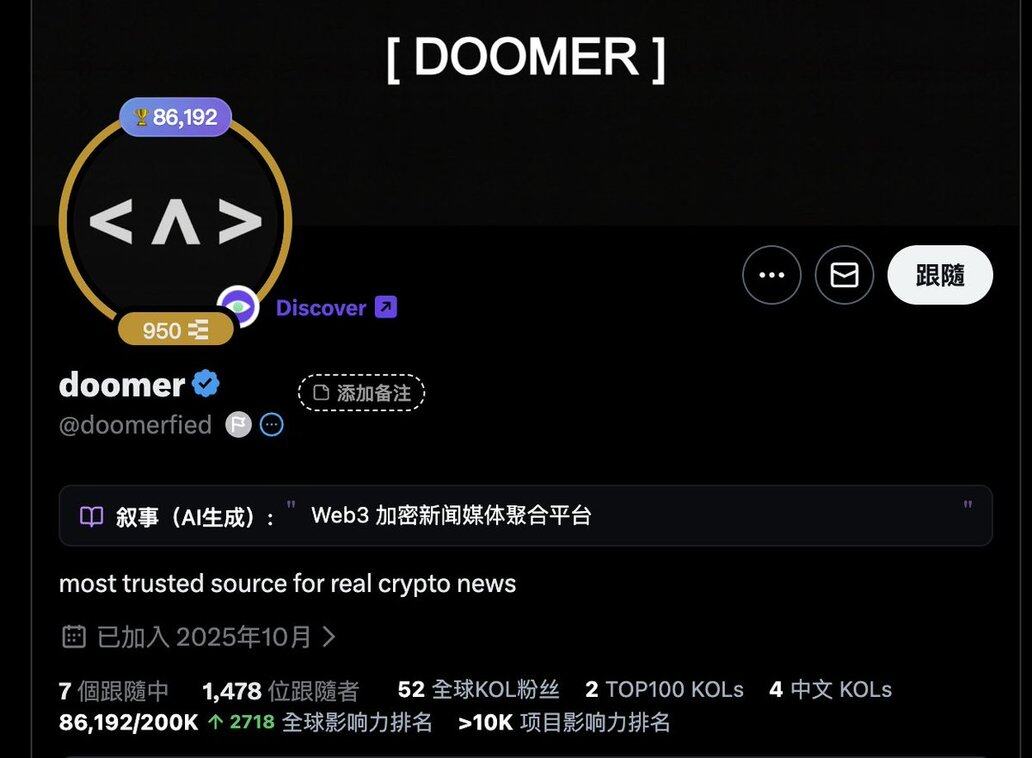Click the gold 950 score badge
The height and width of the screenshot is (758, 1032).
176,330
